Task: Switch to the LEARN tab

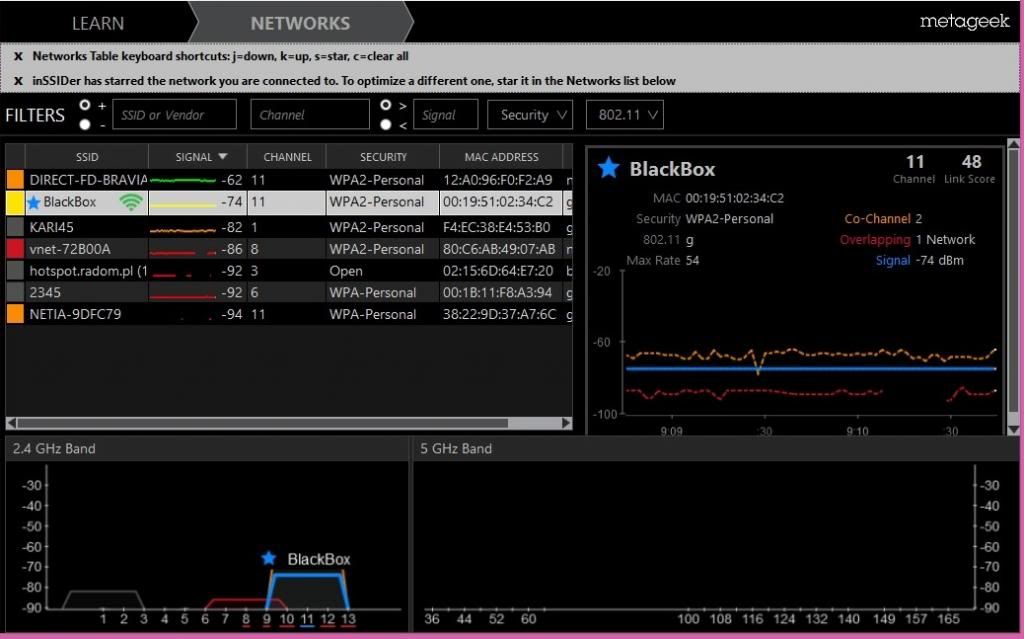Action: [x=98, y=24]
